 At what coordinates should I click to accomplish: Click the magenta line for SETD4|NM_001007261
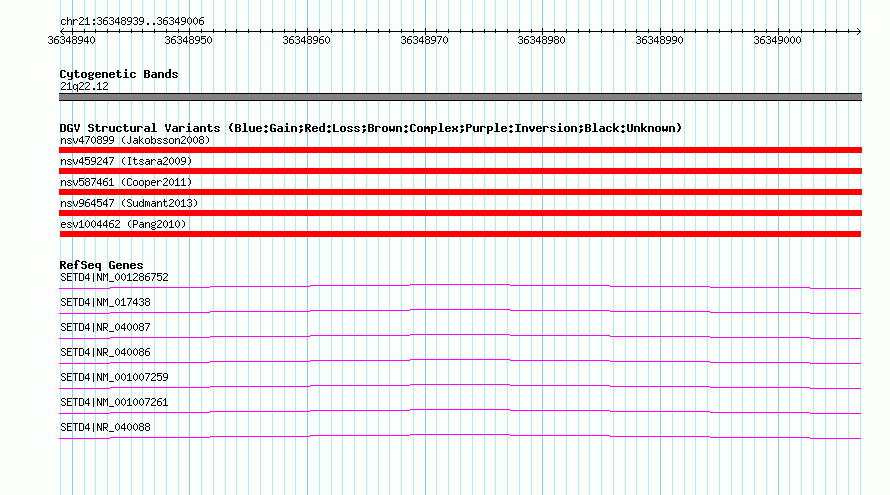(x=460, y=411)
